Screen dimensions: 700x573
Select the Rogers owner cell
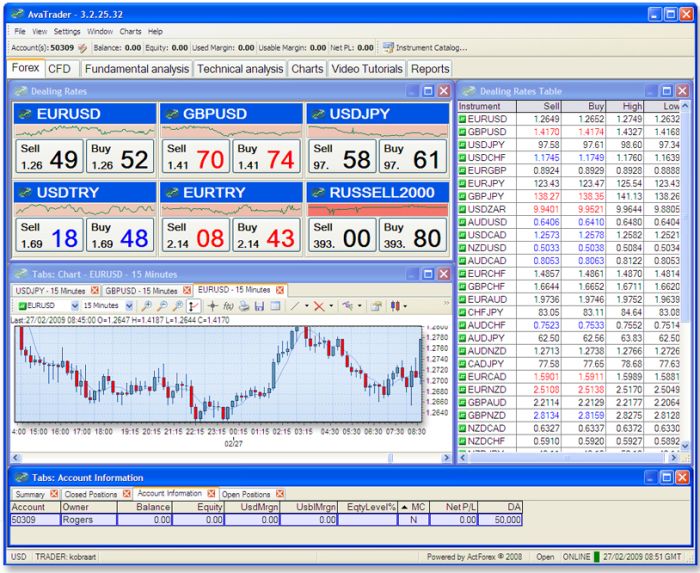coord(88,519)
